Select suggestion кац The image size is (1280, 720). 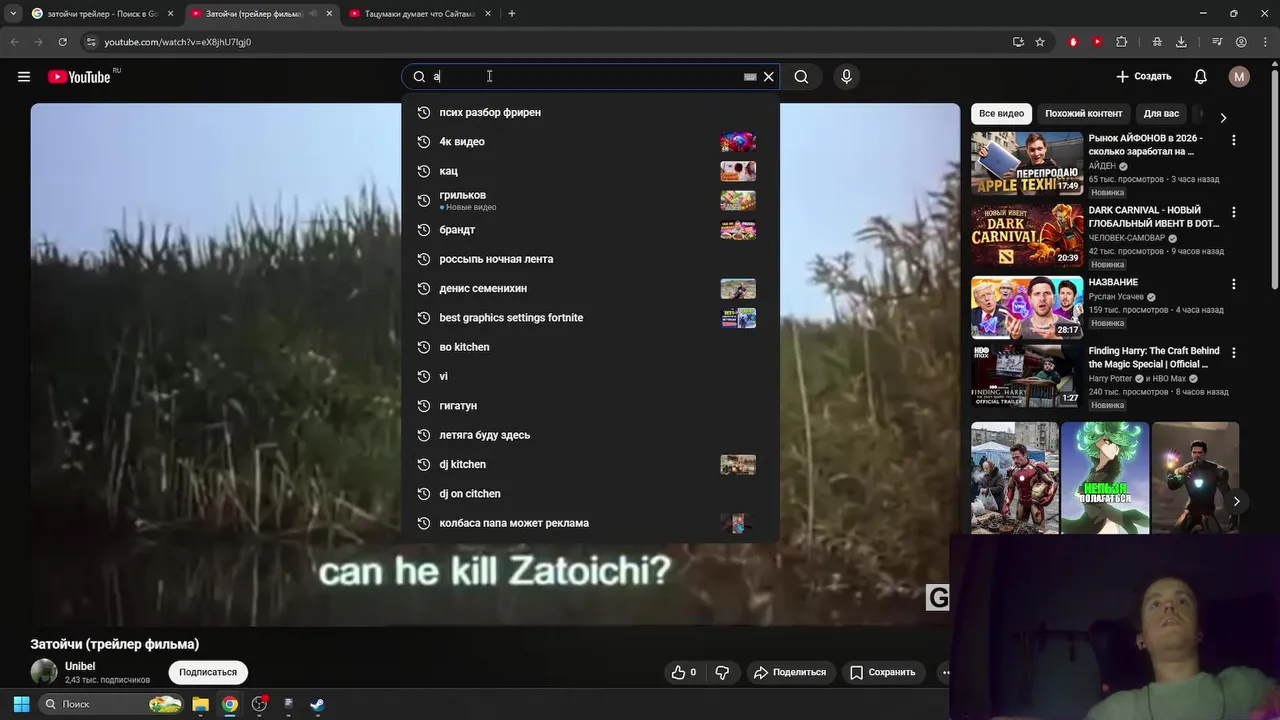pyautogui.click(x=590, y=171)
